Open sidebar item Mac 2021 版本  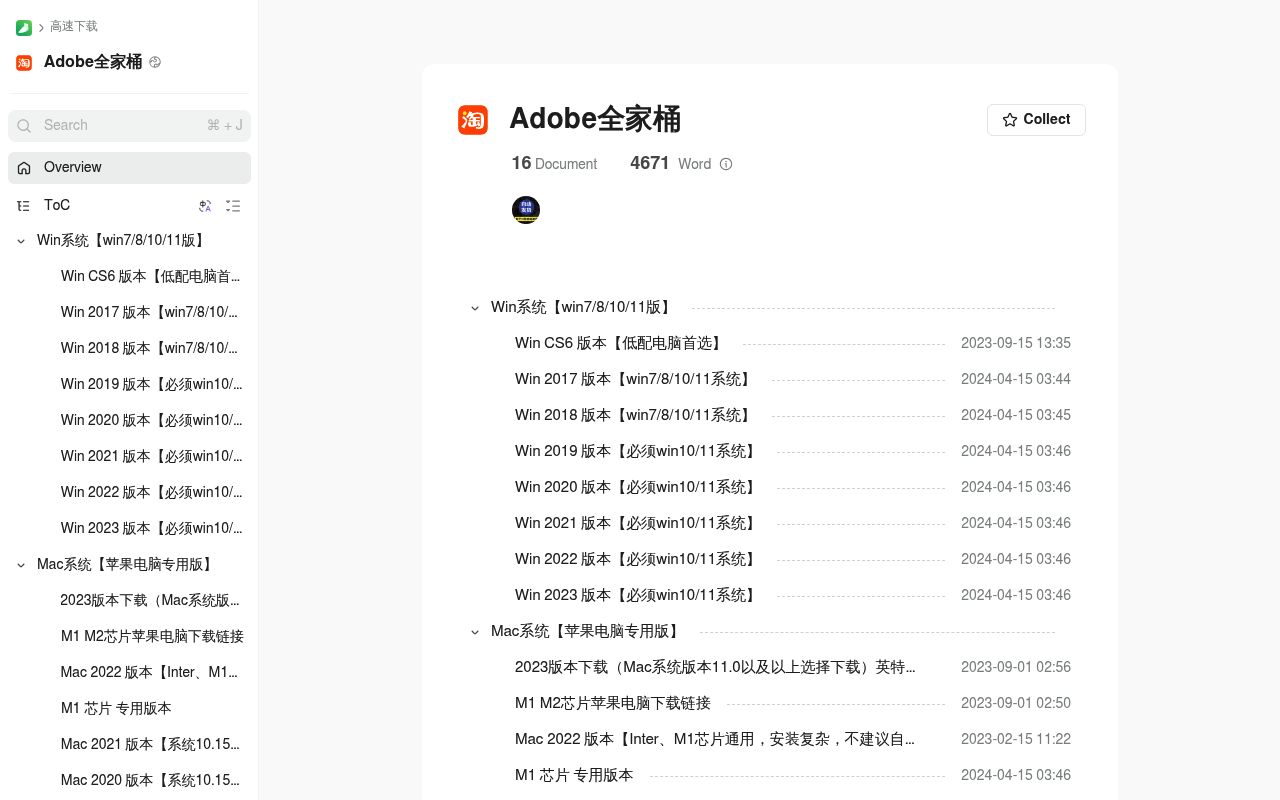pyautogui.click(x=151, y=744)
